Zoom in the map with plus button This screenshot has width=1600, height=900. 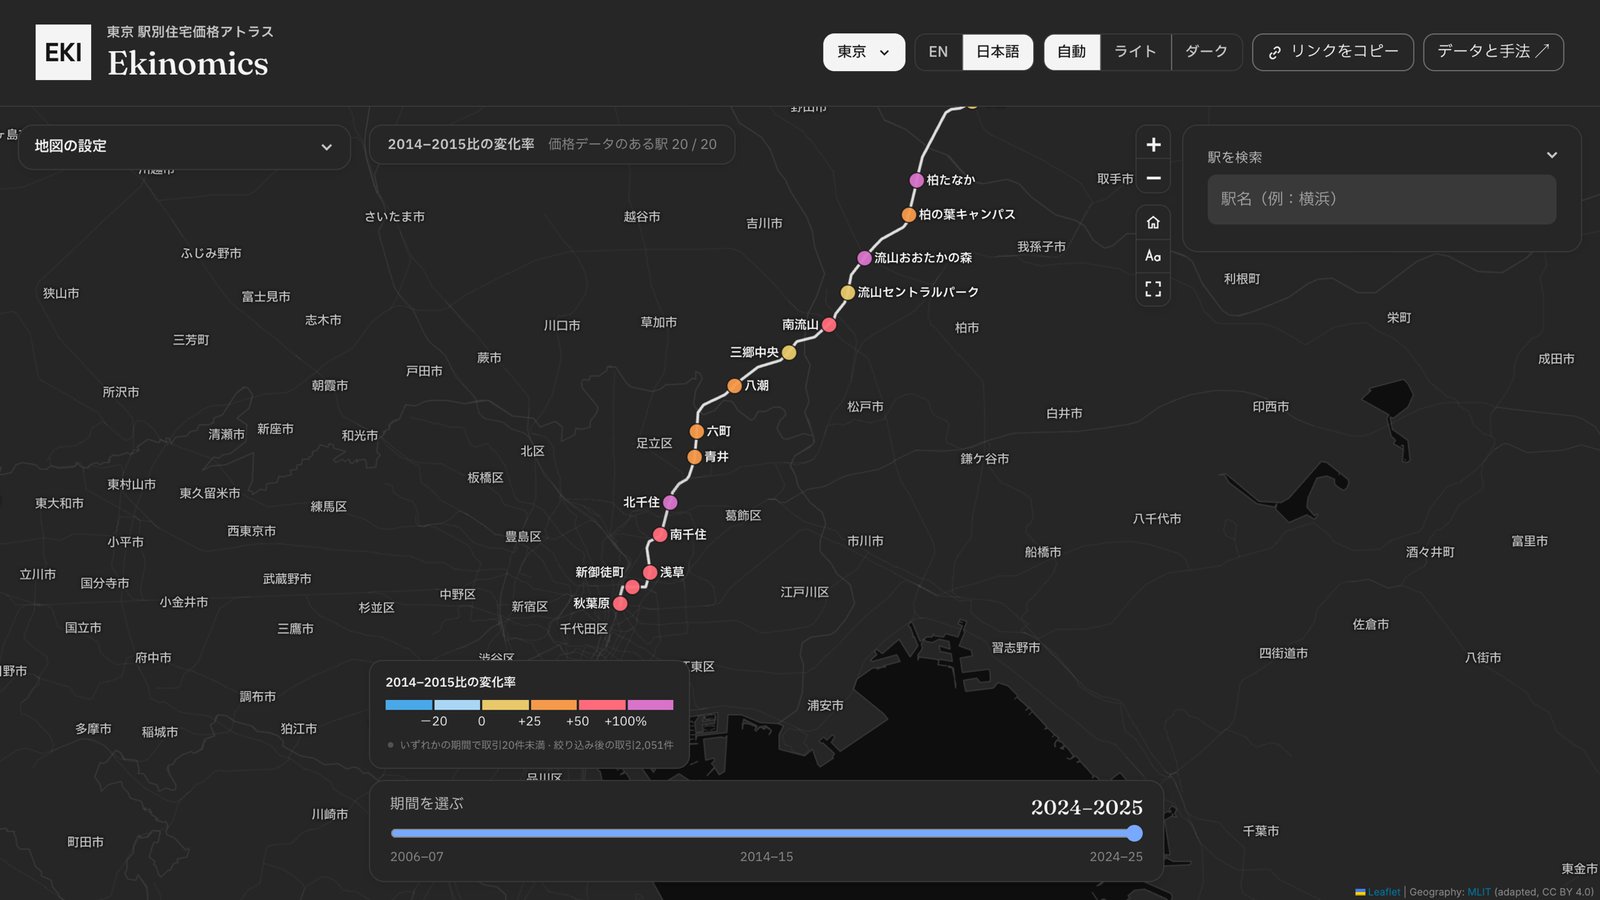point(1153,145)
